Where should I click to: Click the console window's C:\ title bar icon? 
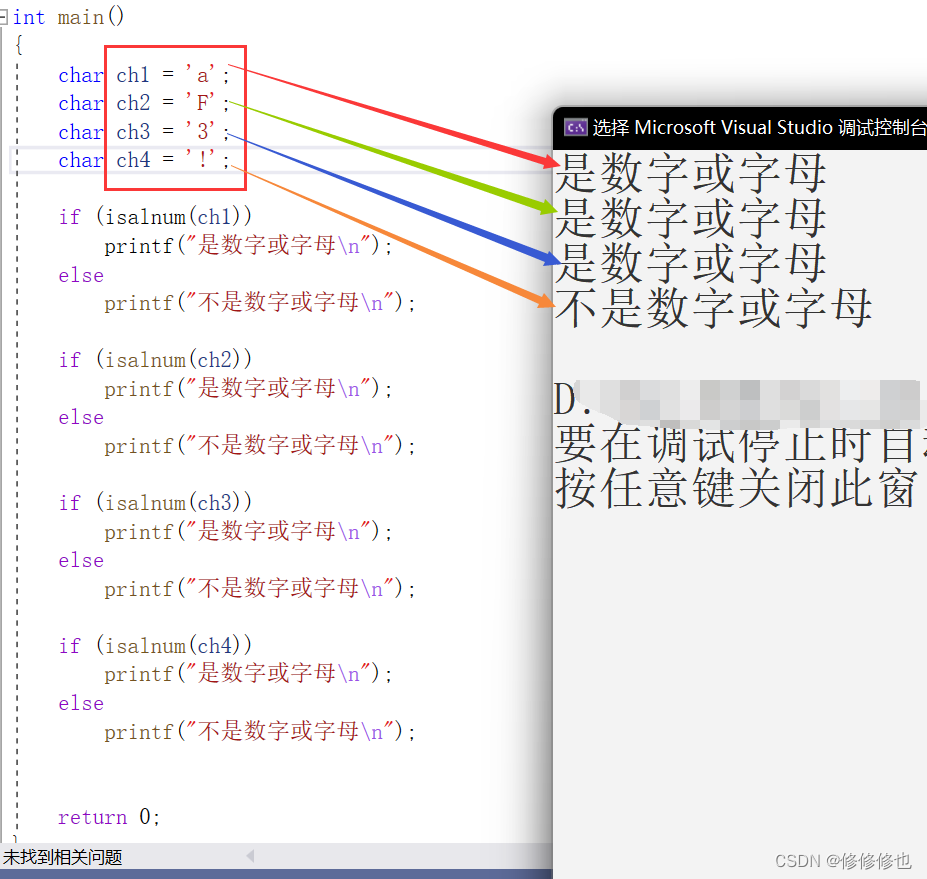575,128
